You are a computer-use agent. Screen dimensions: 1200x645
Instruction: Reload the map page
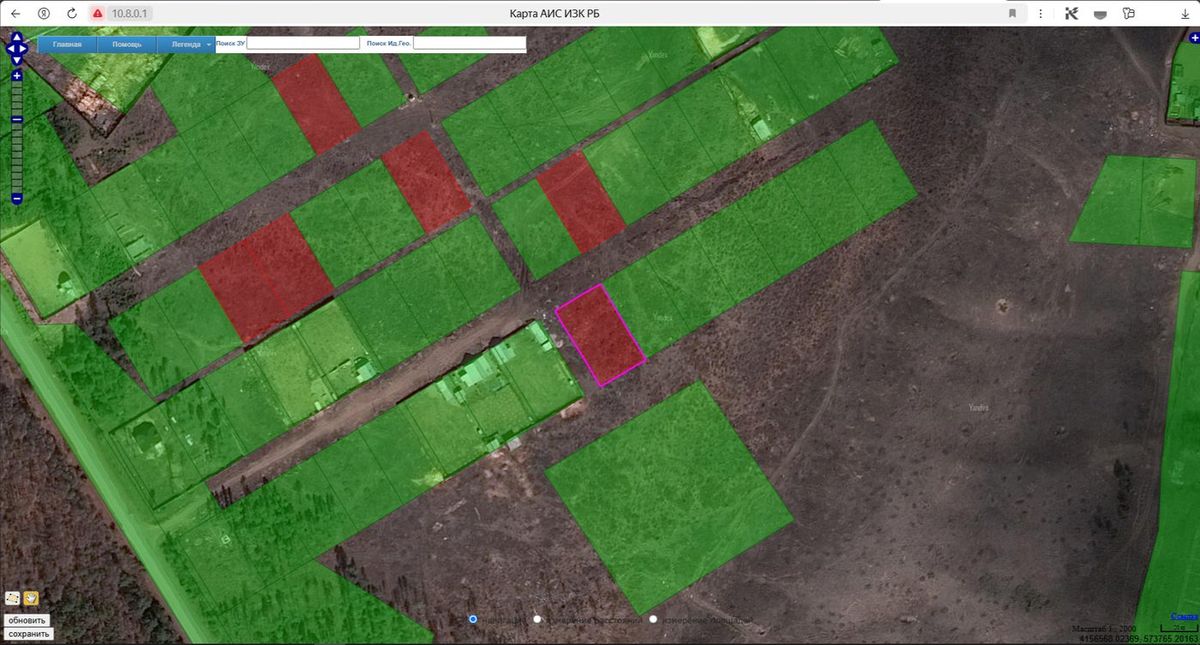point(72,13)
